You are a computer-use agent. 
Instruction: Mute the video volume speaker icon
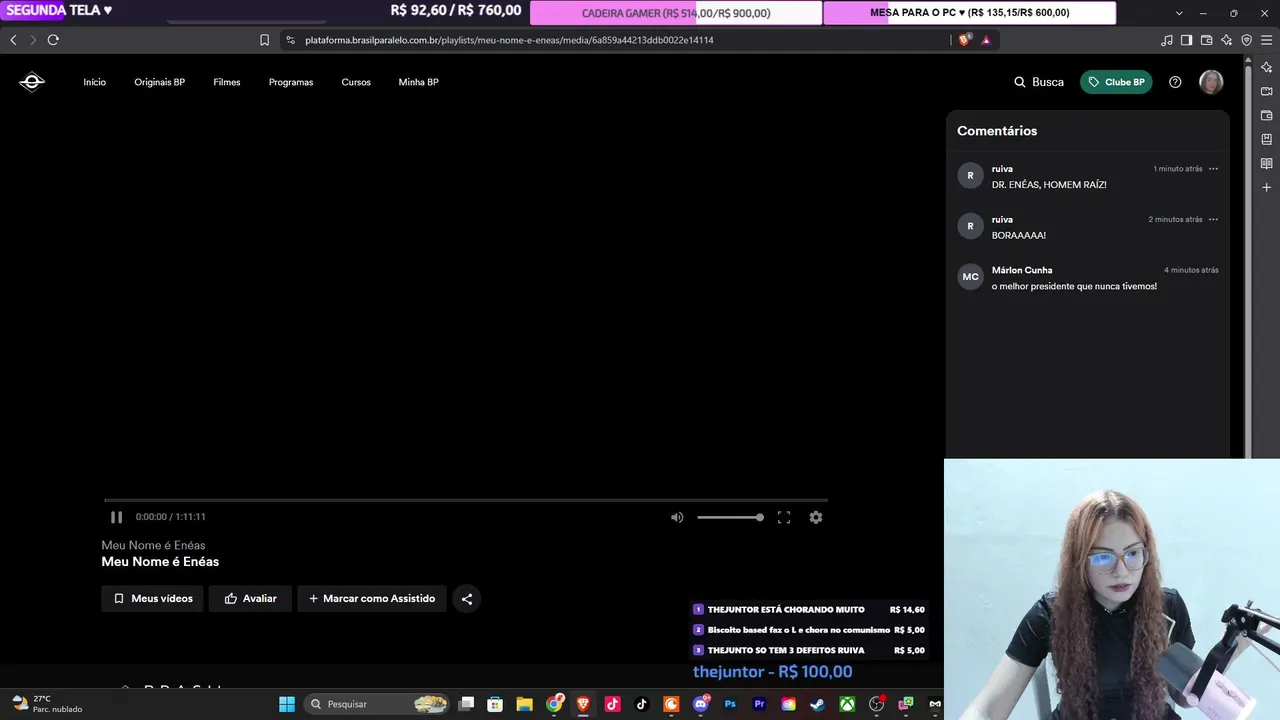click(x=677, y=517)
